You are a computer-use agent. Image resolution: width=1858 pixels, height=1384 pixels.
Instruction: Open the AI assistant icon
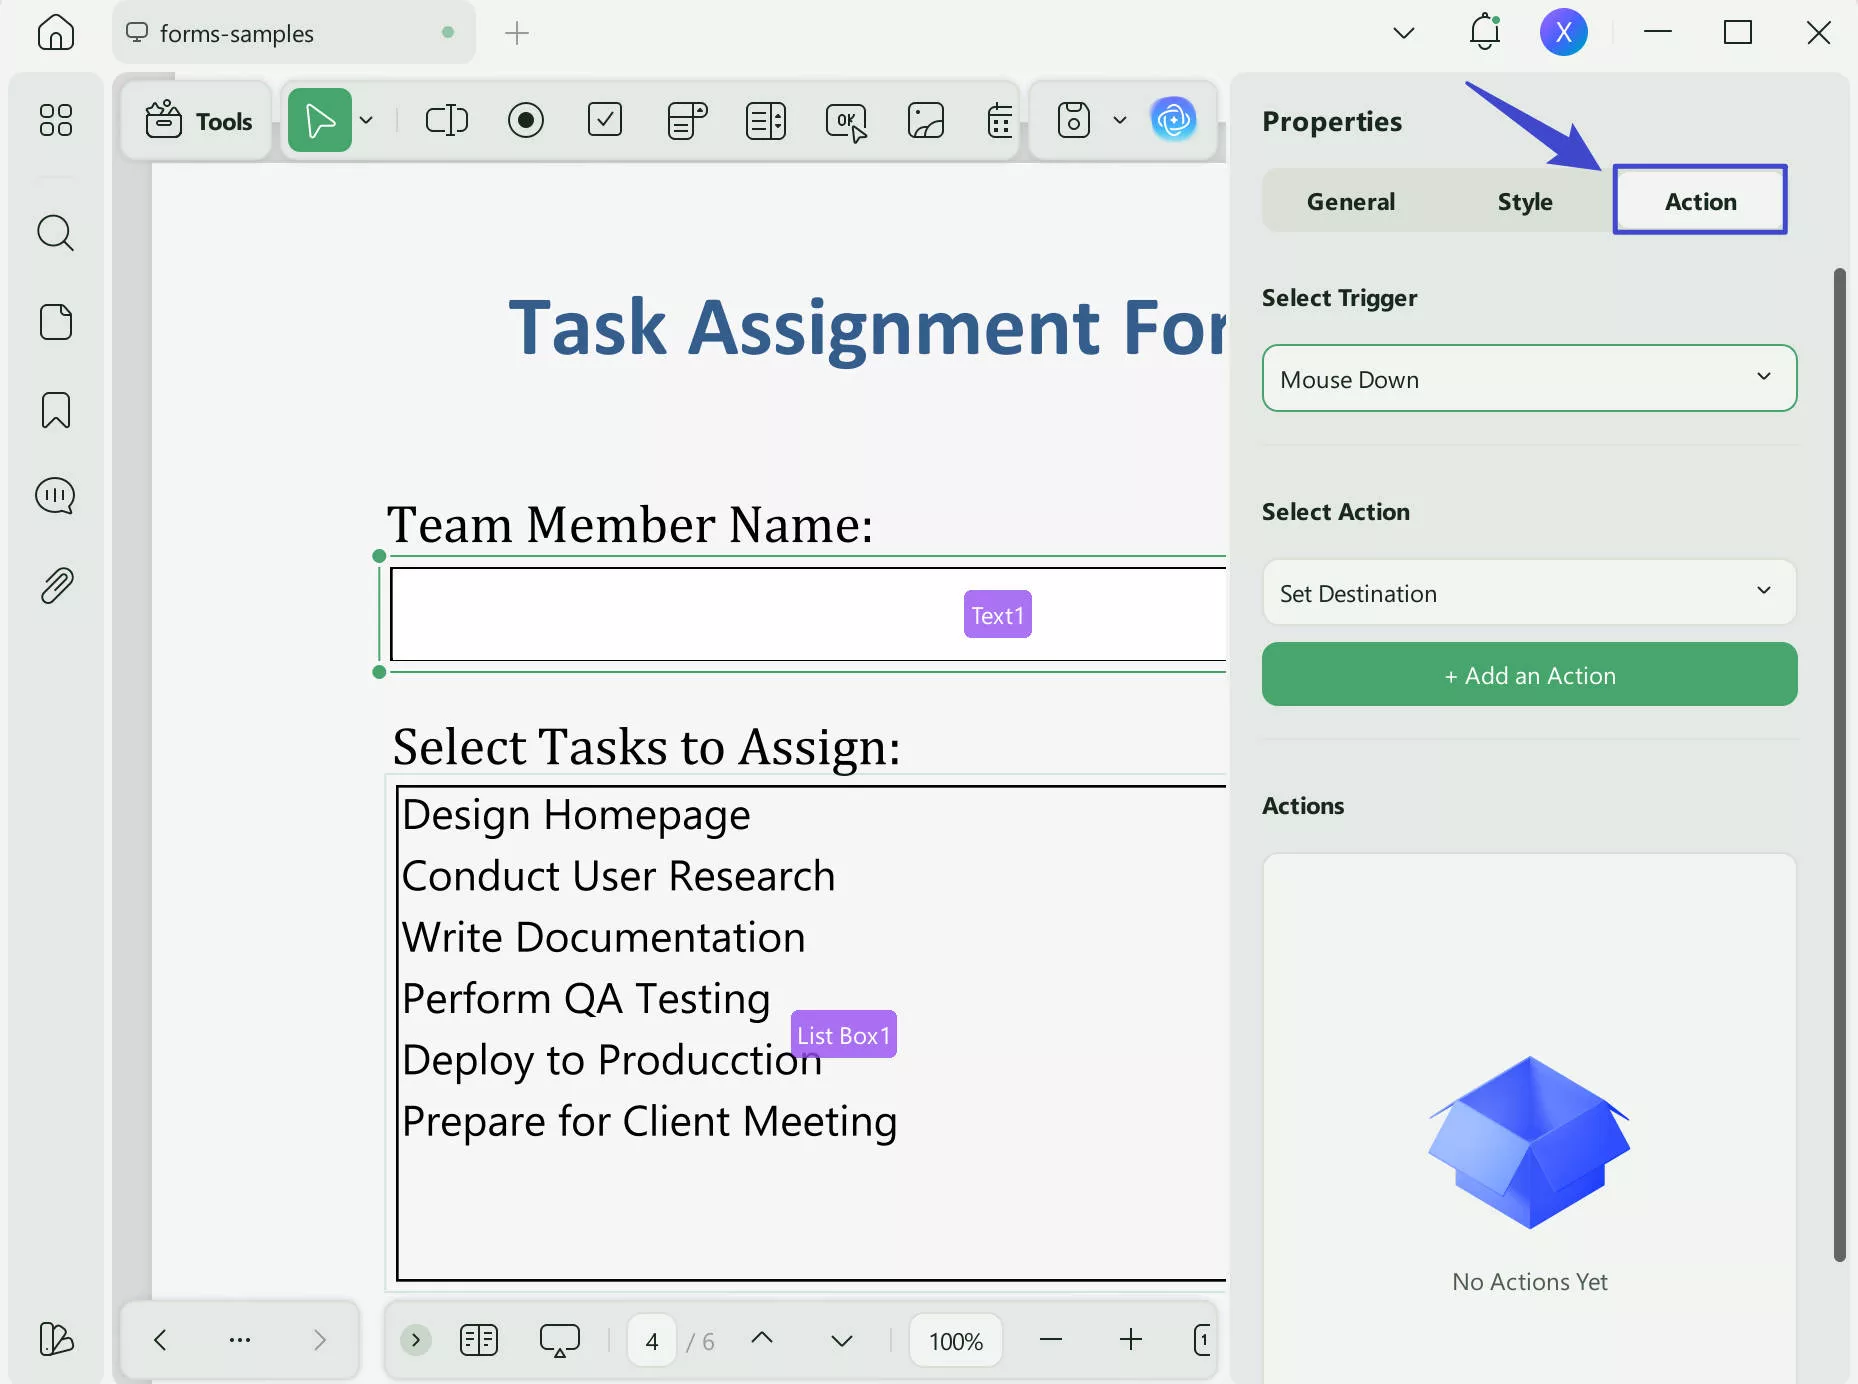coord(1173,121)
